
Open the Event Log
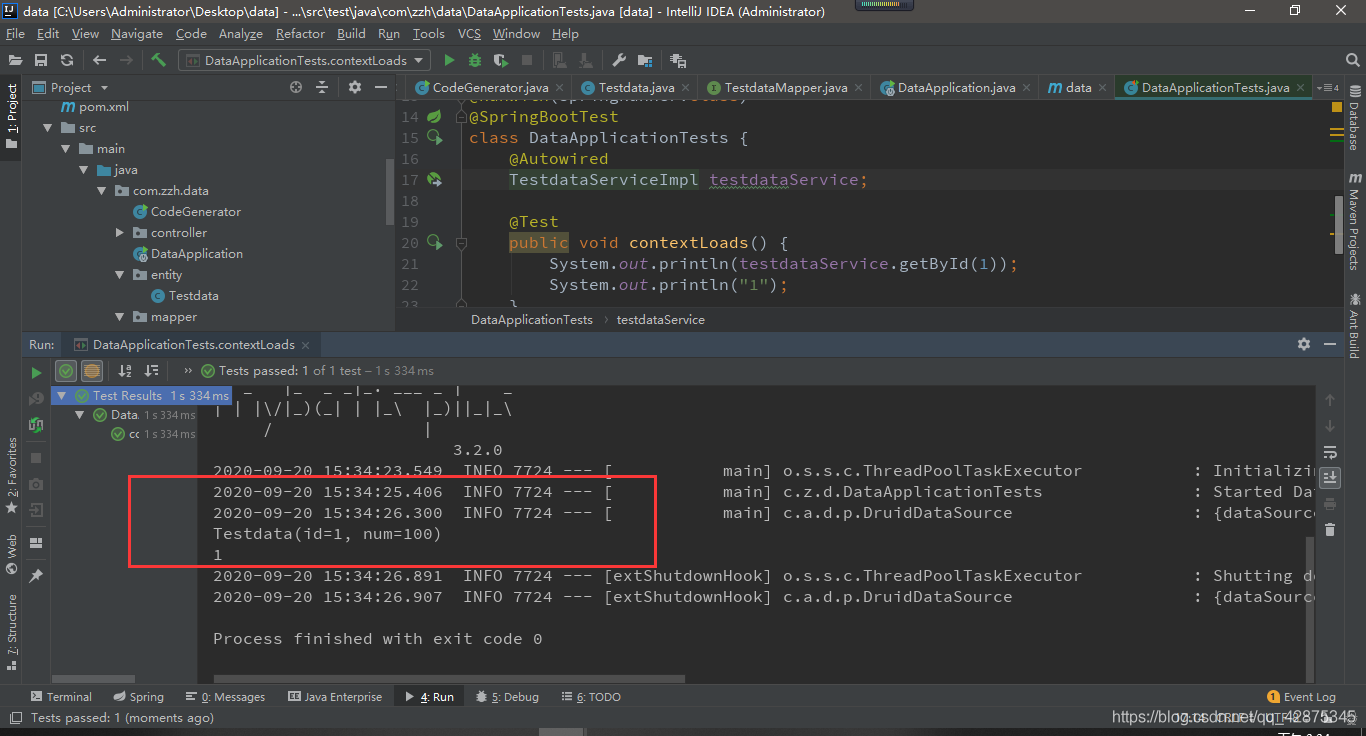point(1301,697)
